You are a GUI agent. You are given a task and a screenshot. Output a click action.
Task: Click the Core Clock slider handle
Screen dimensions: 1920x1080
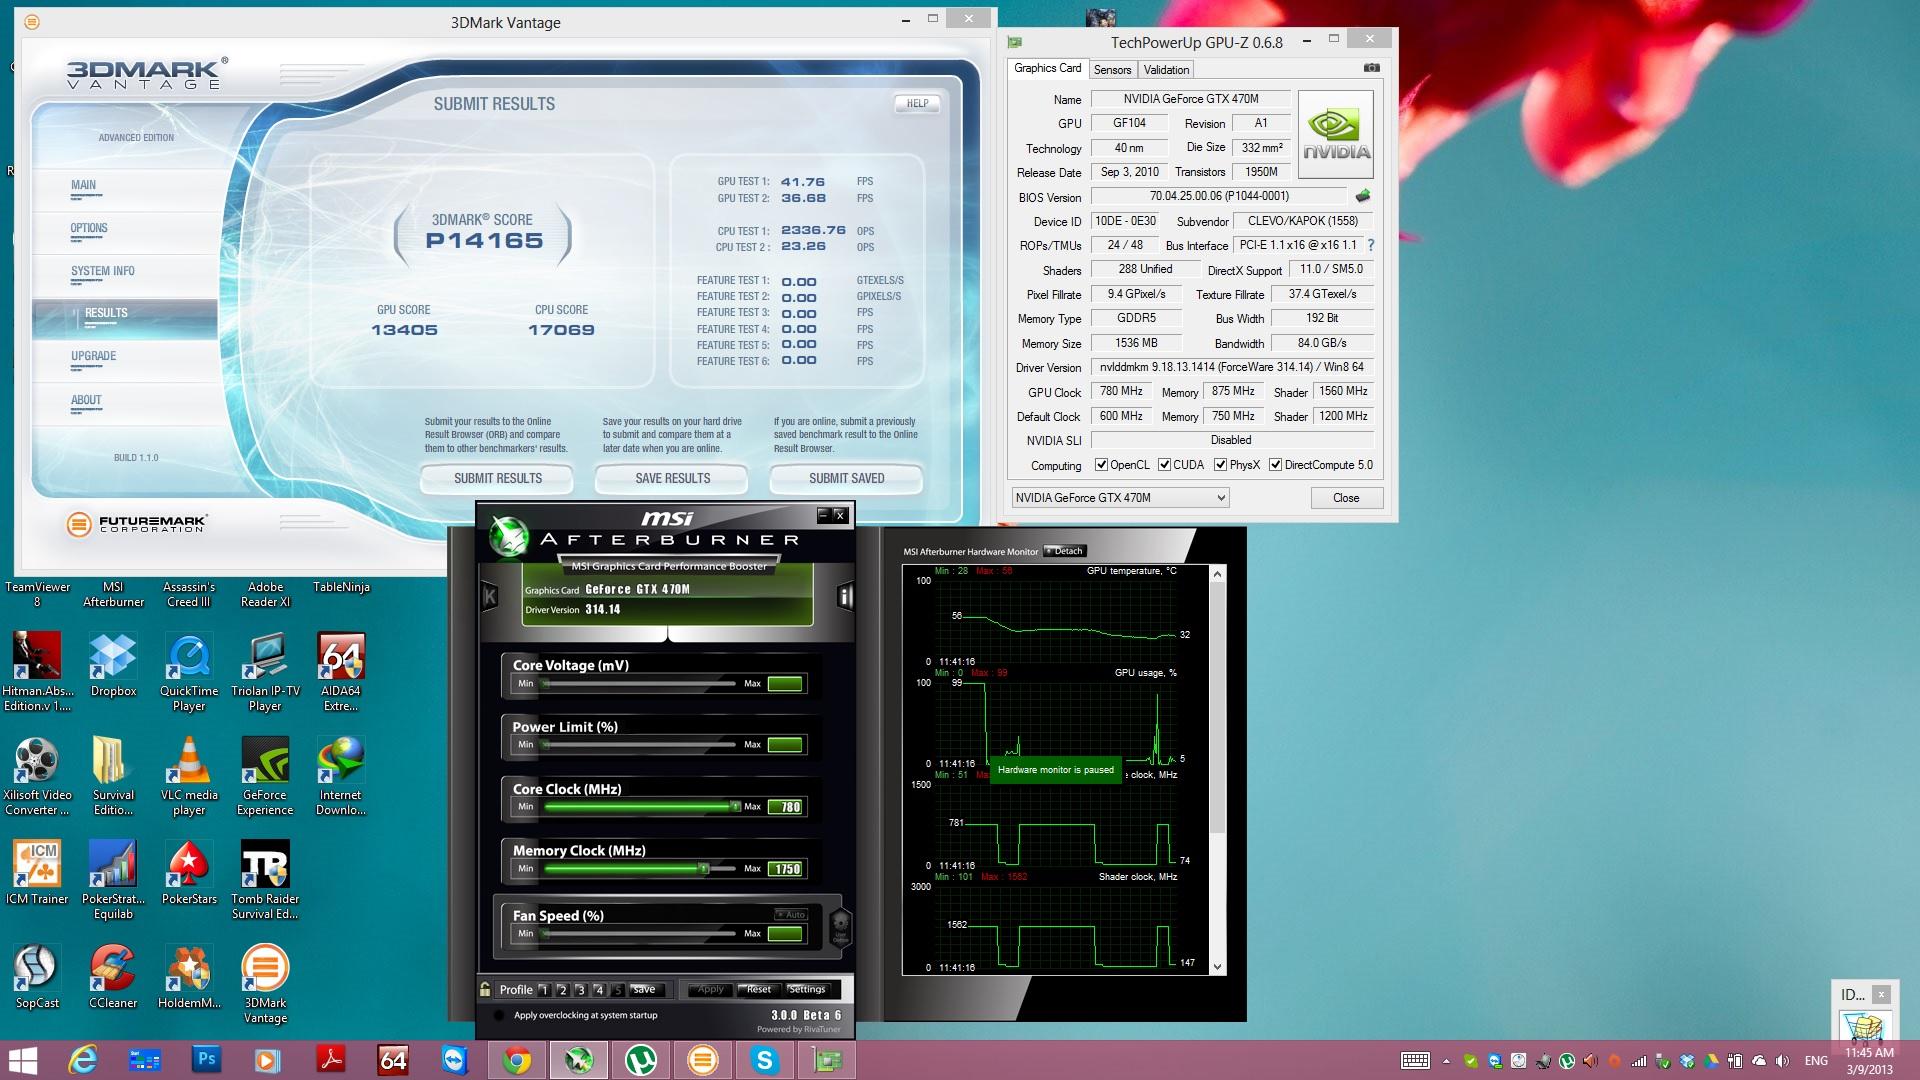[x=735, y=806]
